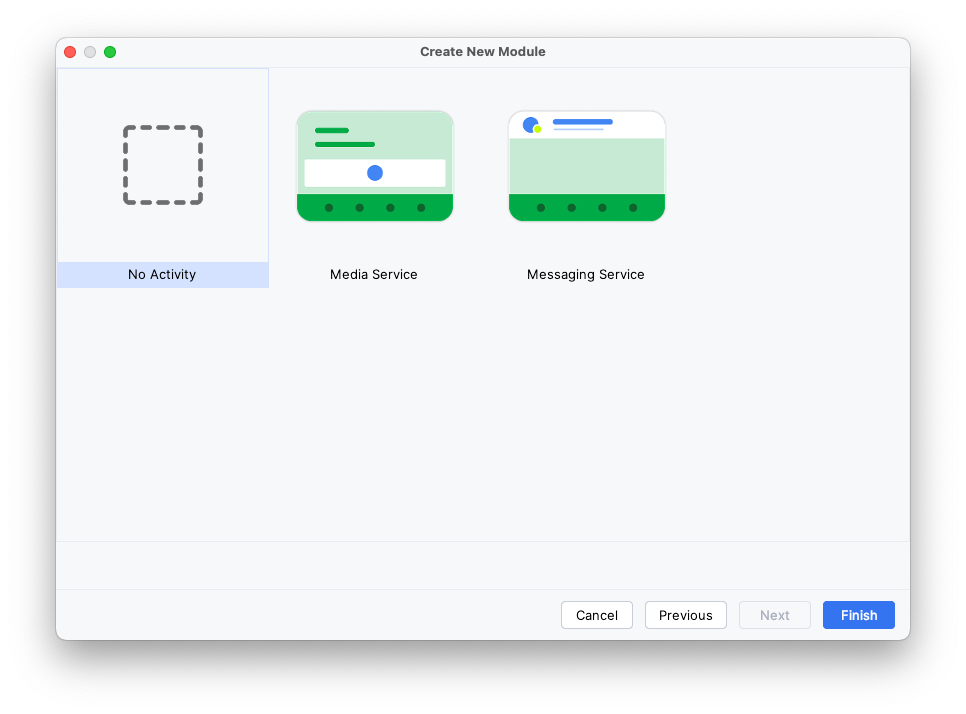
Task: Click the Create New Module title bar
Action: tap(483, 51)
